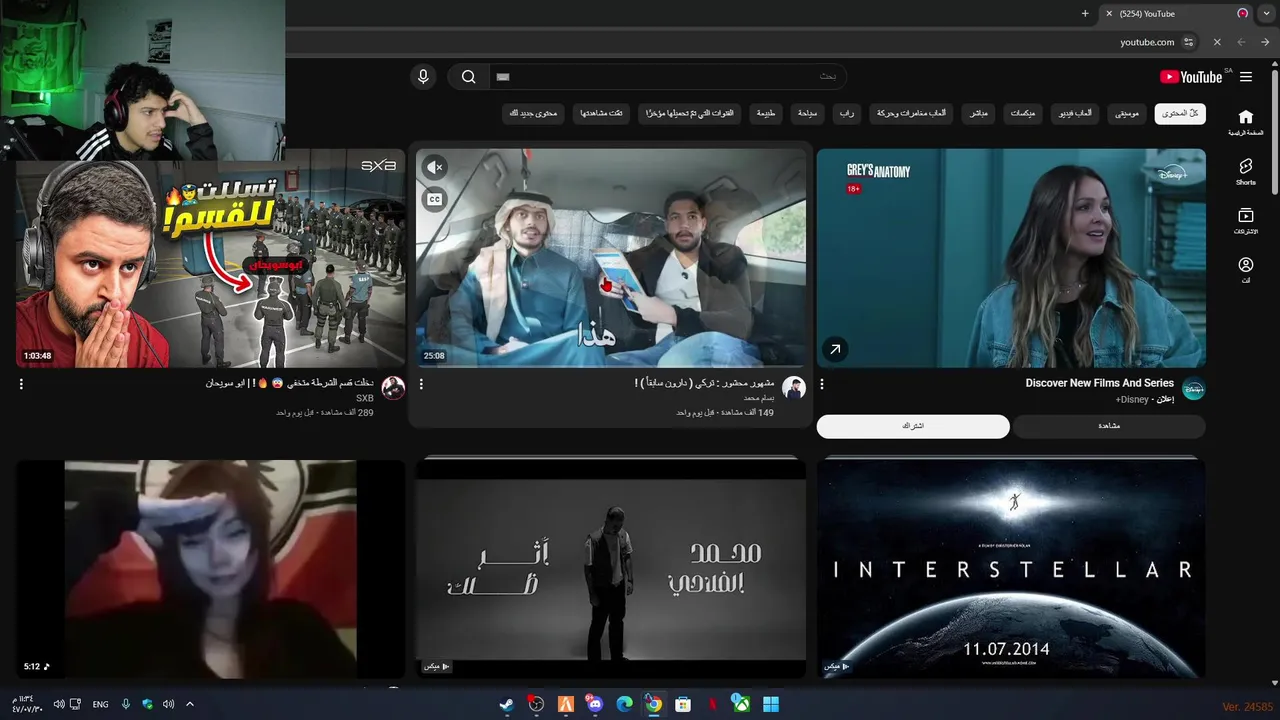1280x720 pixels.
Task: Select the 'ميكسات' filter chip
Action: [1022, 113]
